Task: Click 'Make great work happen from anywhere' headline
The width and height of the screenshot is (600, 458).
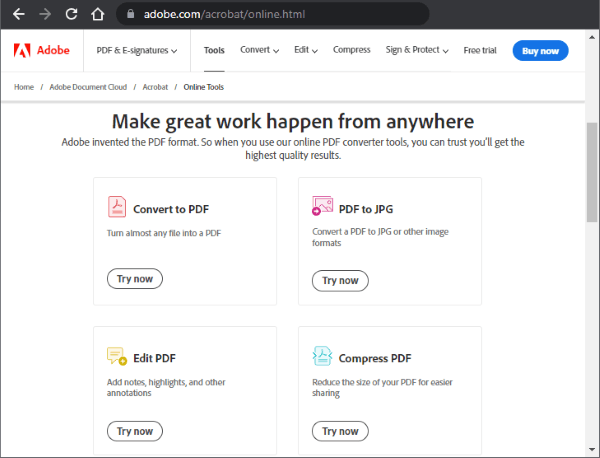Action: 293,122
